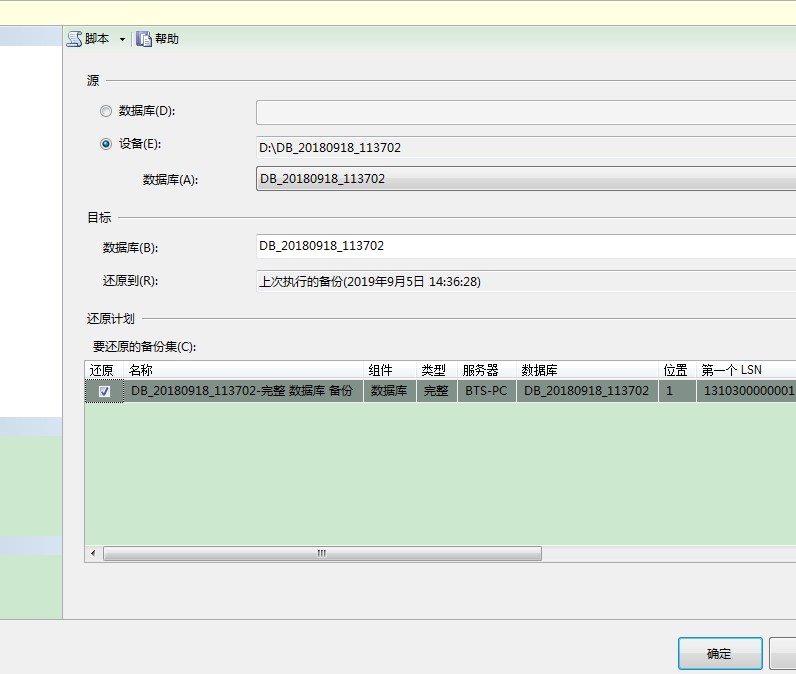Click the 完整 type cell
The width and height of the screenshot is (796, 674).
tap(437, 391)
